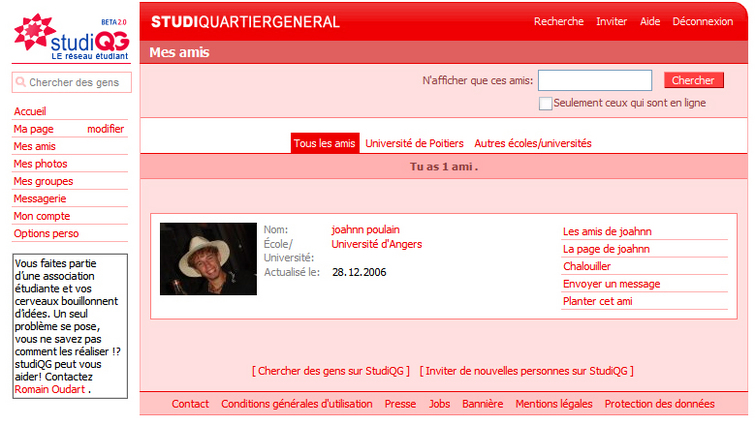Image resolution: width=756 pixels, height=425 pixels.
Task: Open Accueil in the sidebar
Action: tap(30, 111)
